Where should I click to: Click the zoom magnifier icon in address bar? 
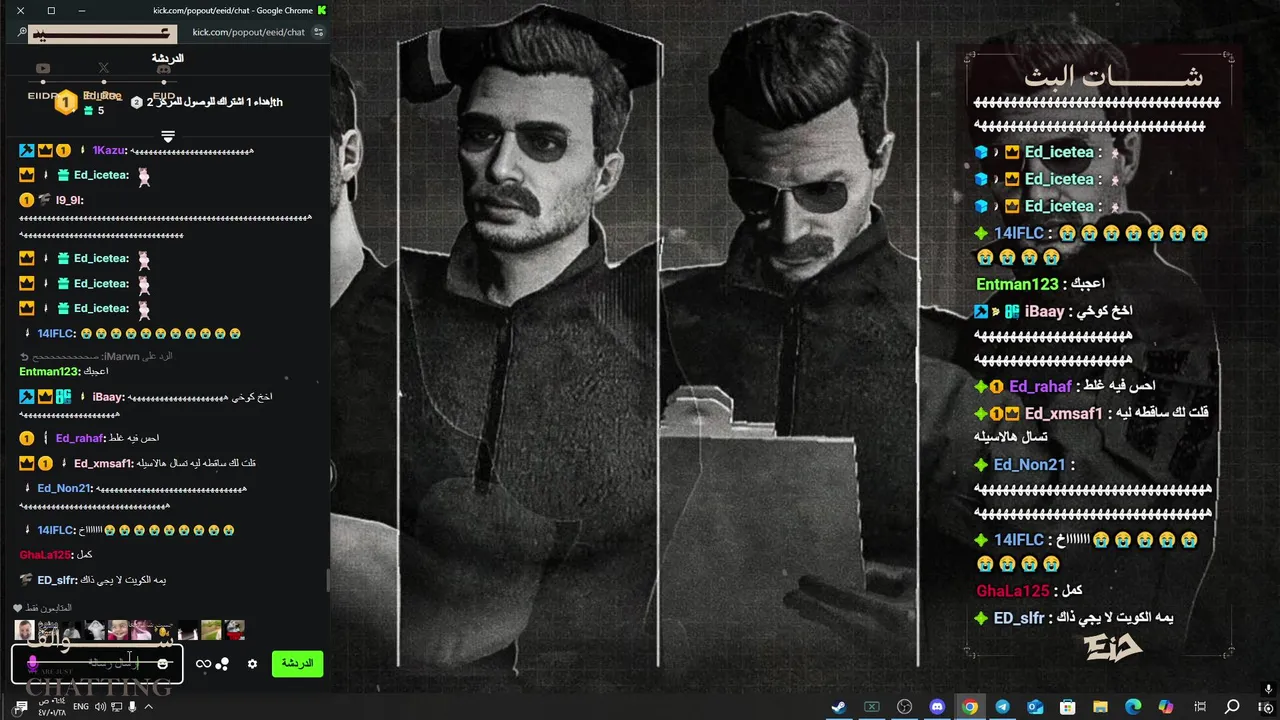click(22, 32)
